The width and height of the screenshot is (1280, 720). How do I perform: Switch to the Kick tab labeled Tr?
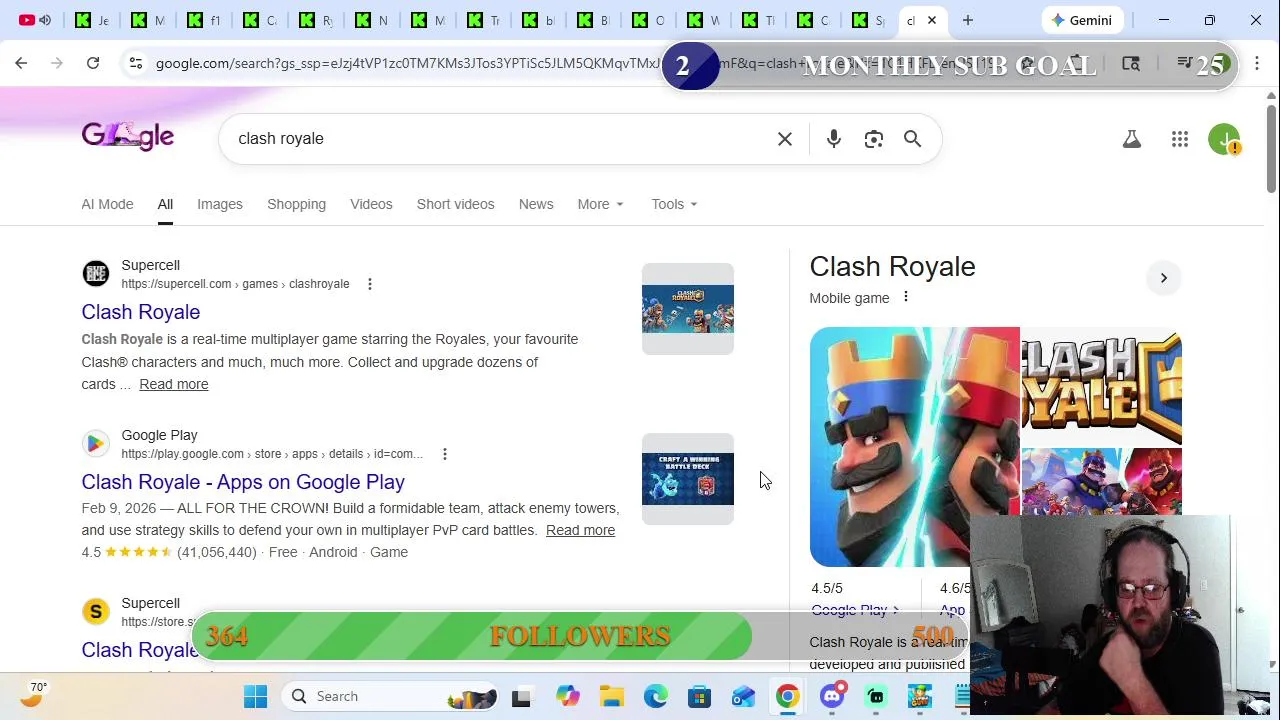click(484, 20)
